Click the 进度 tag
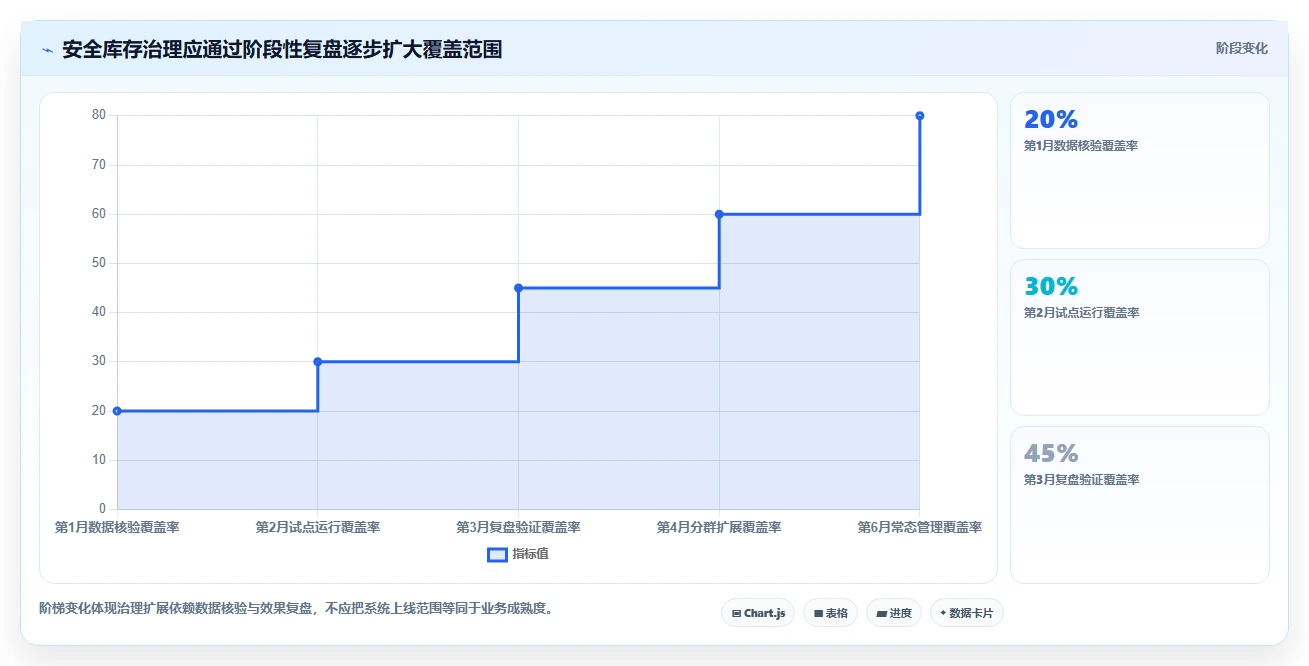The height and width of the screenshot is (666, 1309). (x=894, y=613)
